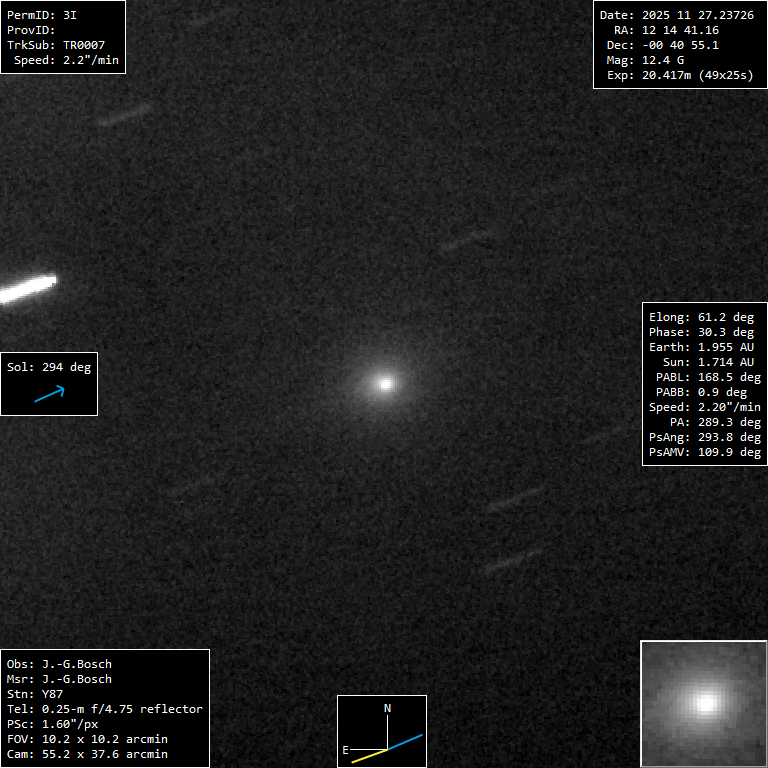Open the zoomed comet inset thumbnail
This screenshot has width=768, height=768.
coord(704,703)
